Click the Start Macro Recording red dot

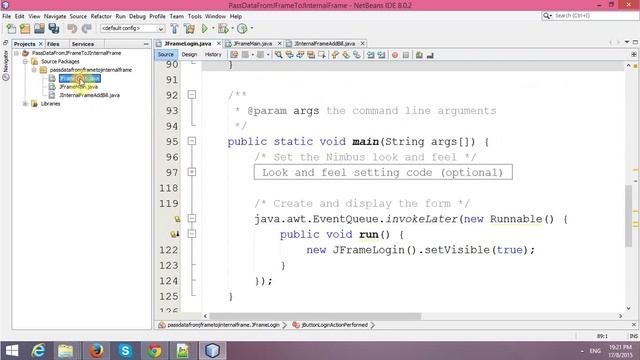(395, 55)
